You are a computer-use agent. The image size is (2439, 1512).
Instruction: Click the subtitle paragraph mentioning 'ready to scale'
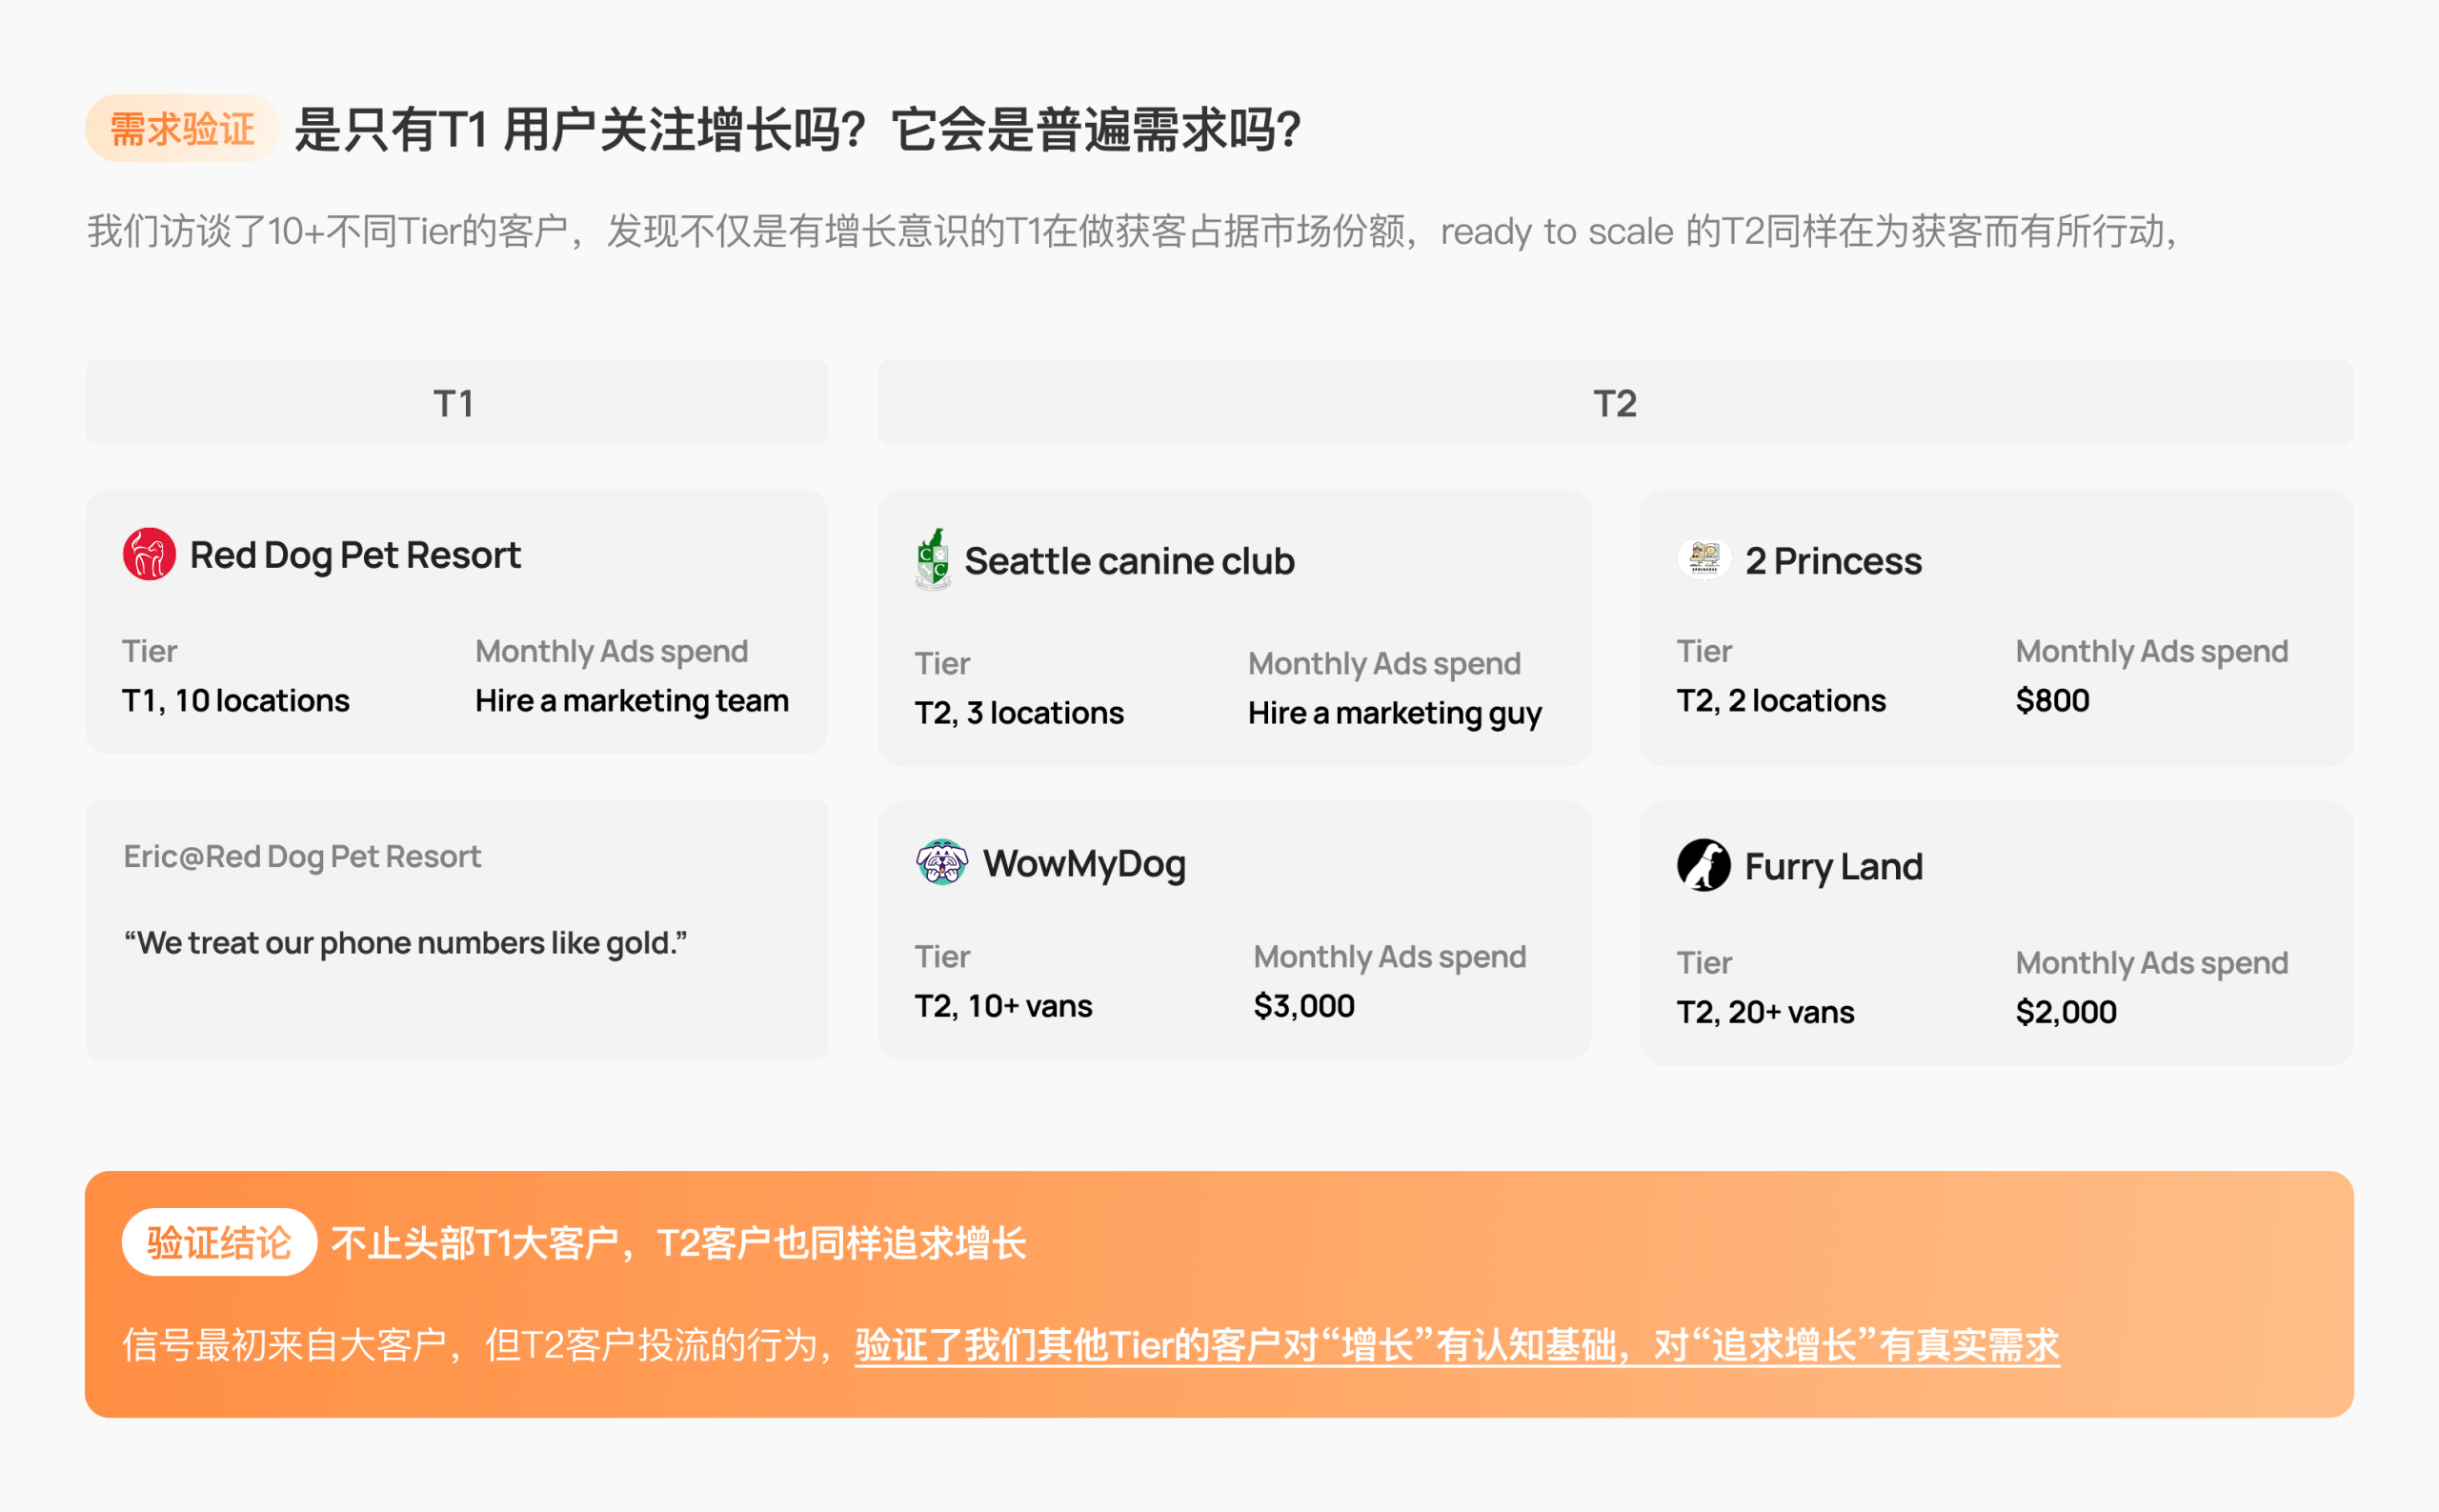pyautogui.click(x=1132, y=231)
